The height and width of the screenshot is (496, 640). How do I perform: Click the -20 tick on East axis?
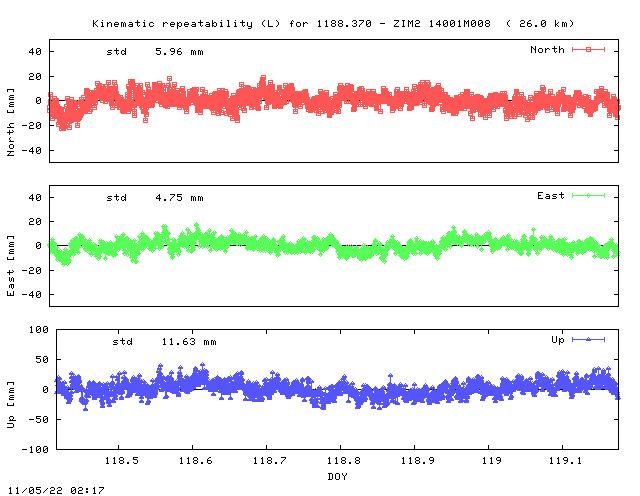(x=31, y=270)
